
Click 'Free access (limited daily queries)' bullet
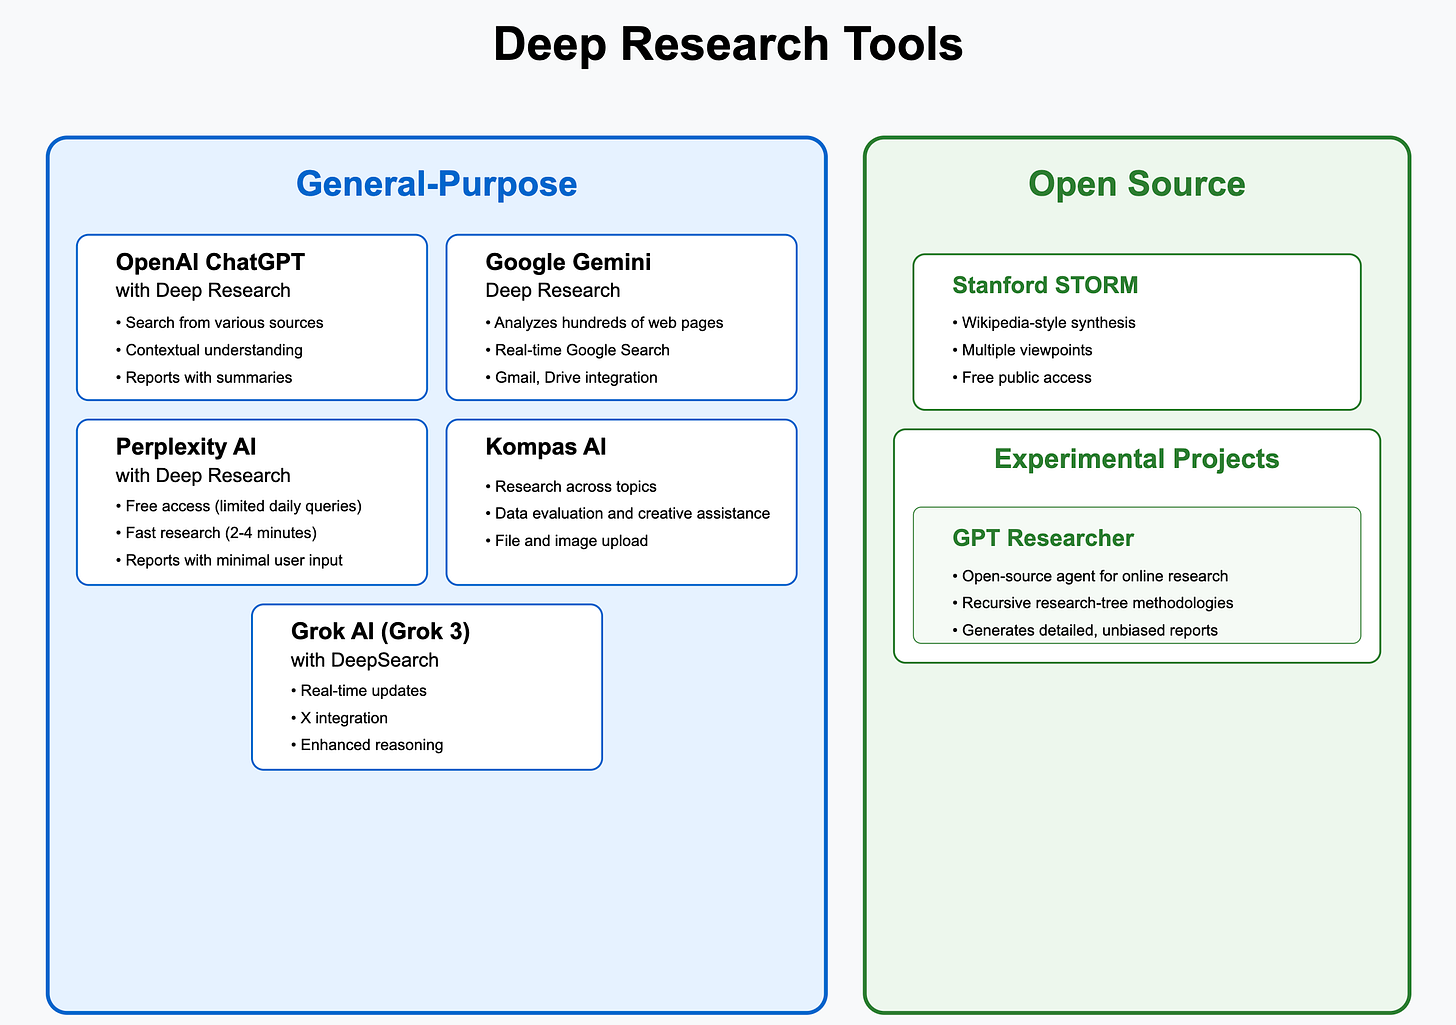pos(239,506)
